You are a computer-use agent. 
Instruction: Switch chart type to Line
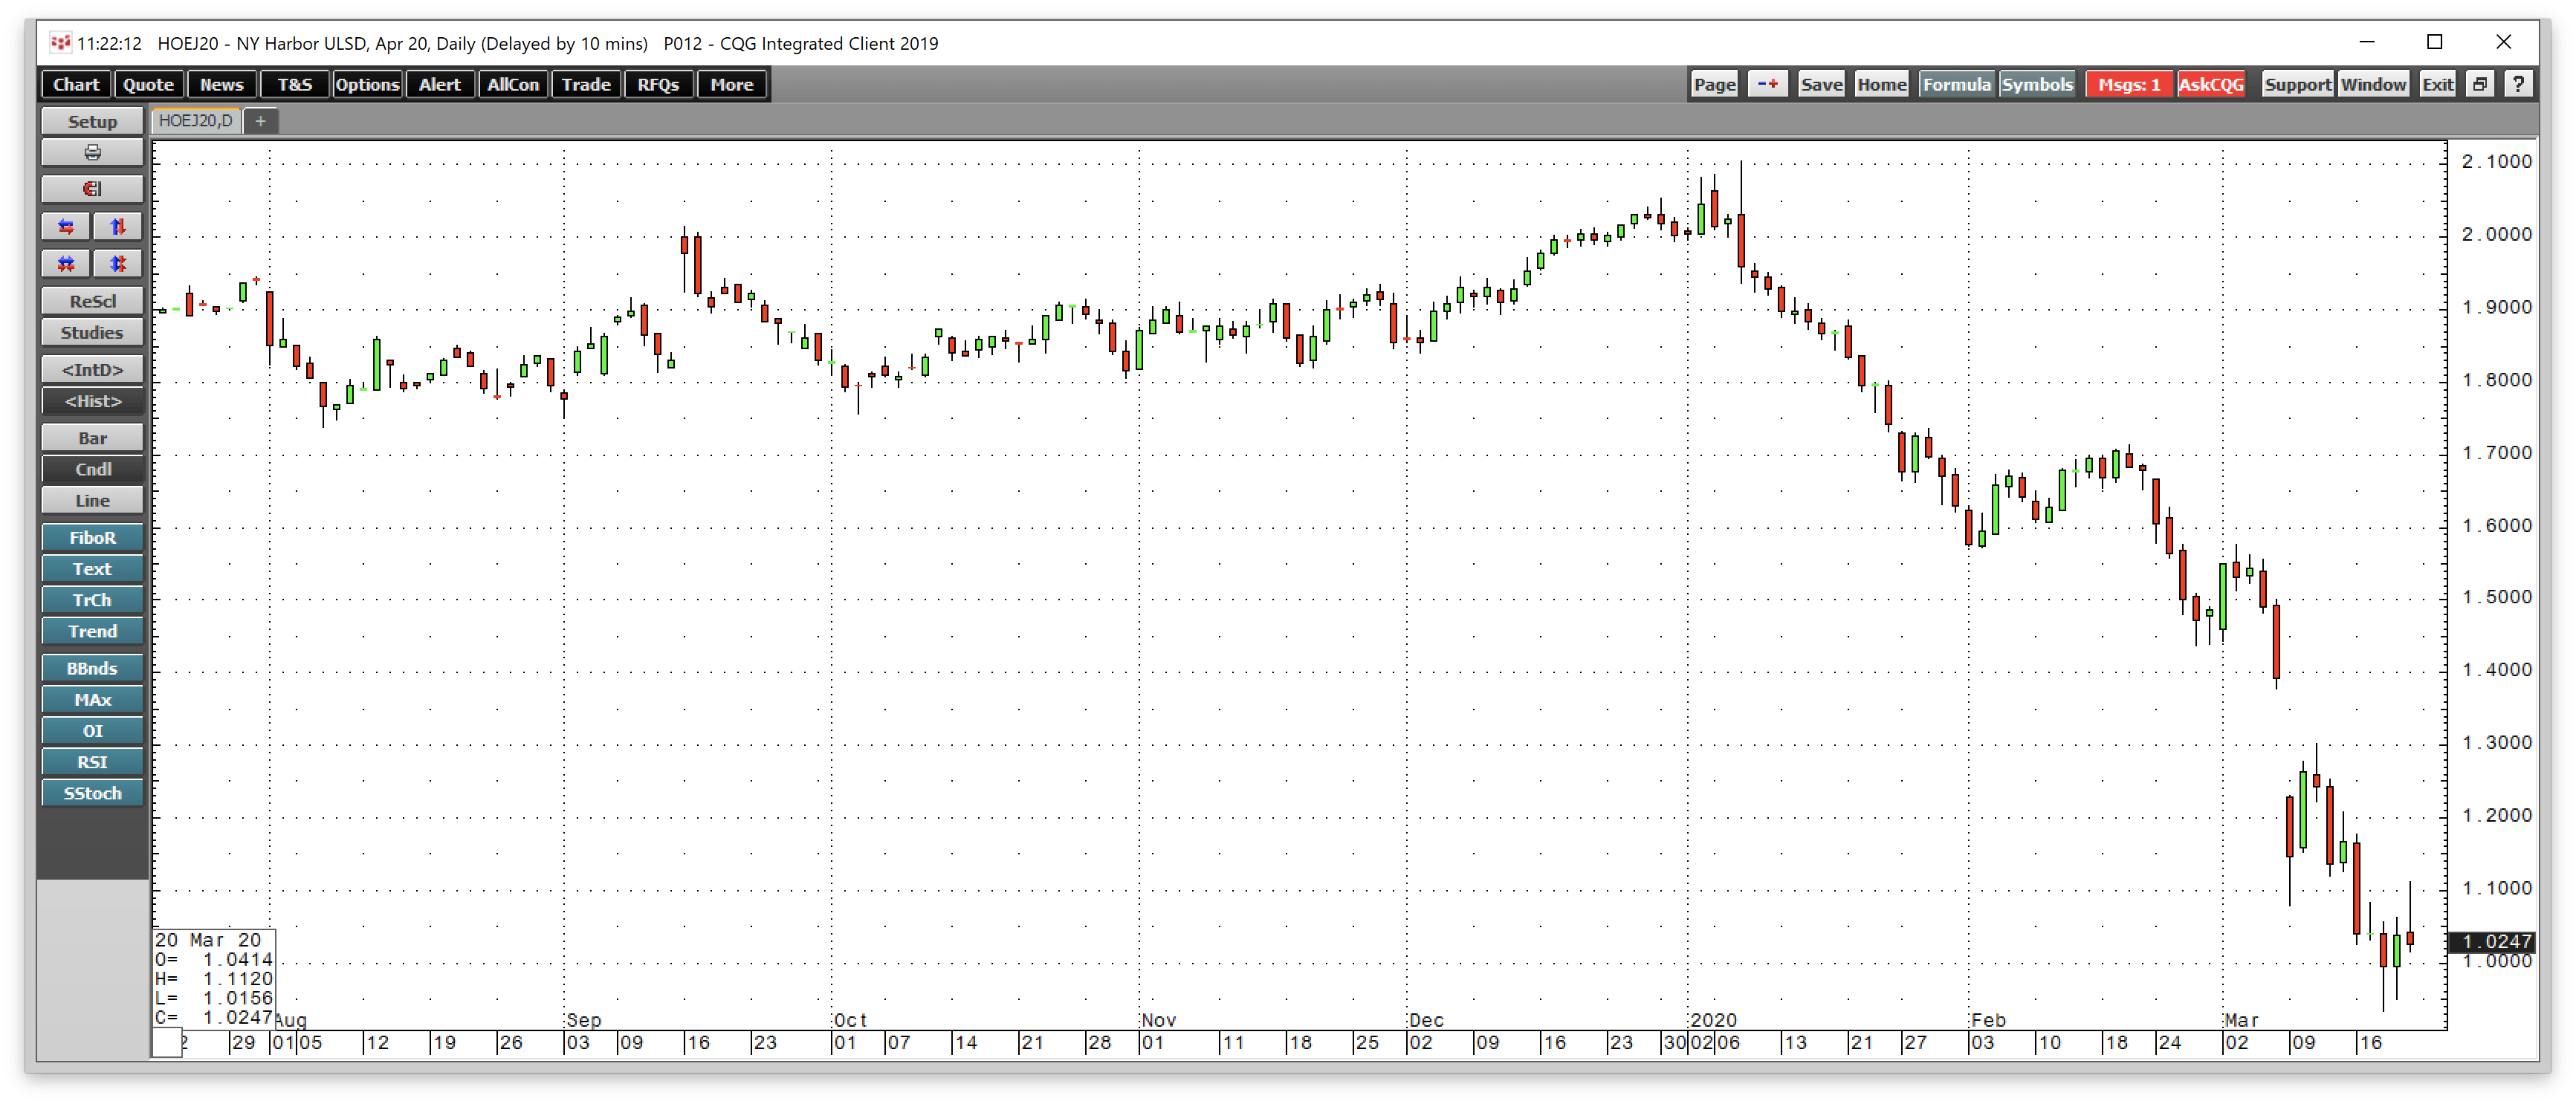92,500
